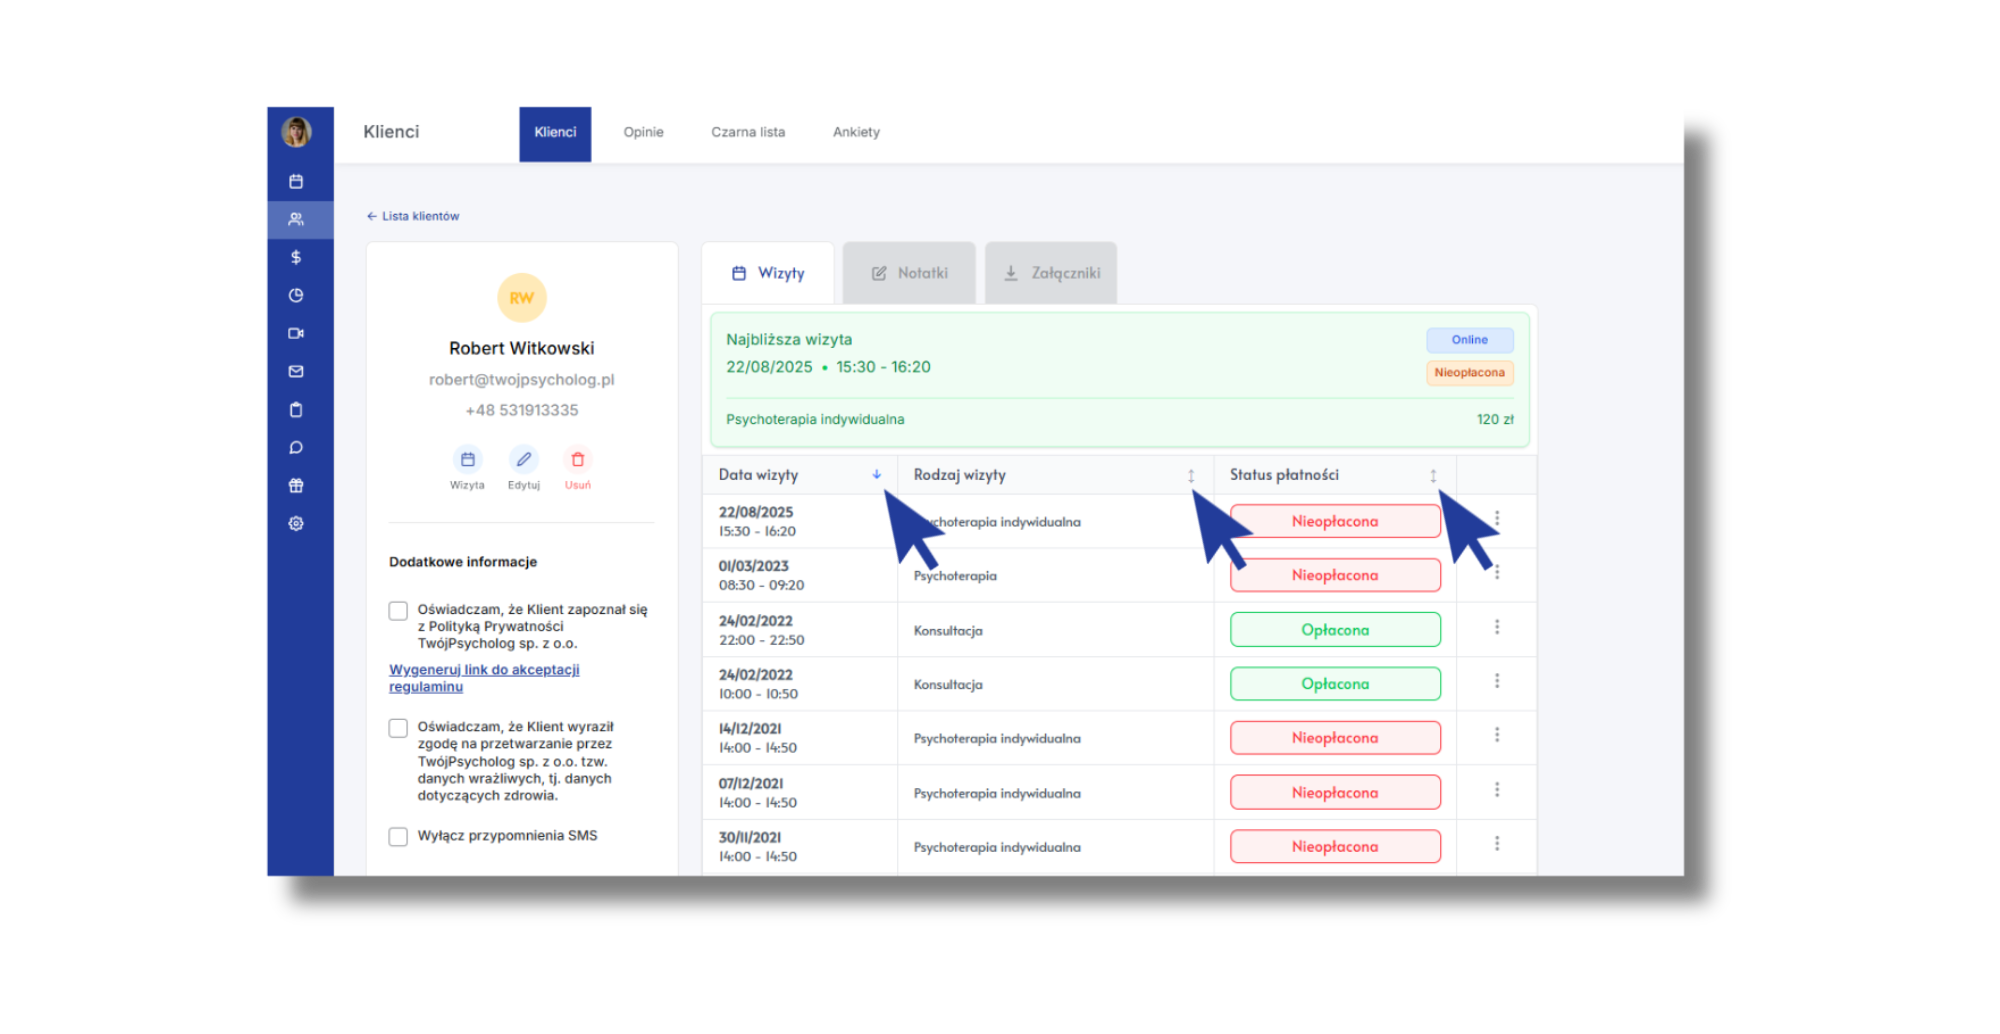Viewport: 2000px width, 1034px height.
Task: Open the user profile avatar in sidebar
Action: pyautogui.click(x=296, y=131)
